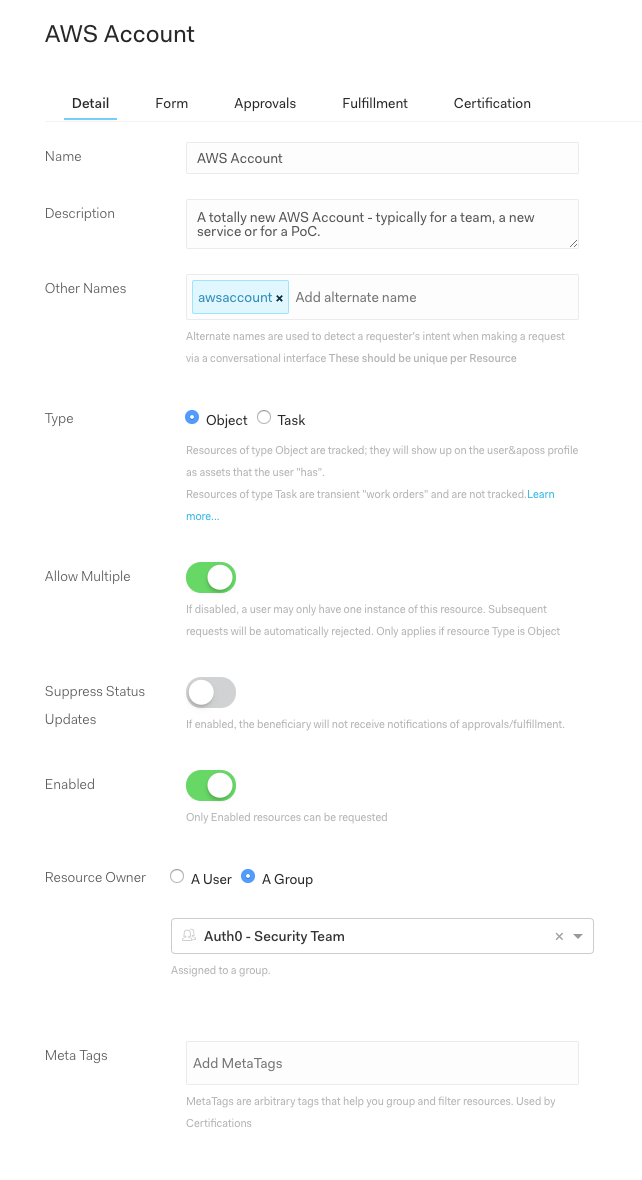Enable Suppress Status Updates
Viewport: 642px width, 1180px height.
(x=210, y=692)
